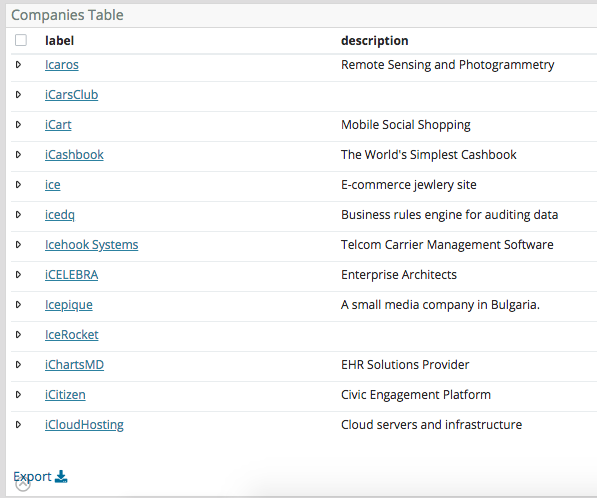Open the iChartsMD link

point(74,365)
